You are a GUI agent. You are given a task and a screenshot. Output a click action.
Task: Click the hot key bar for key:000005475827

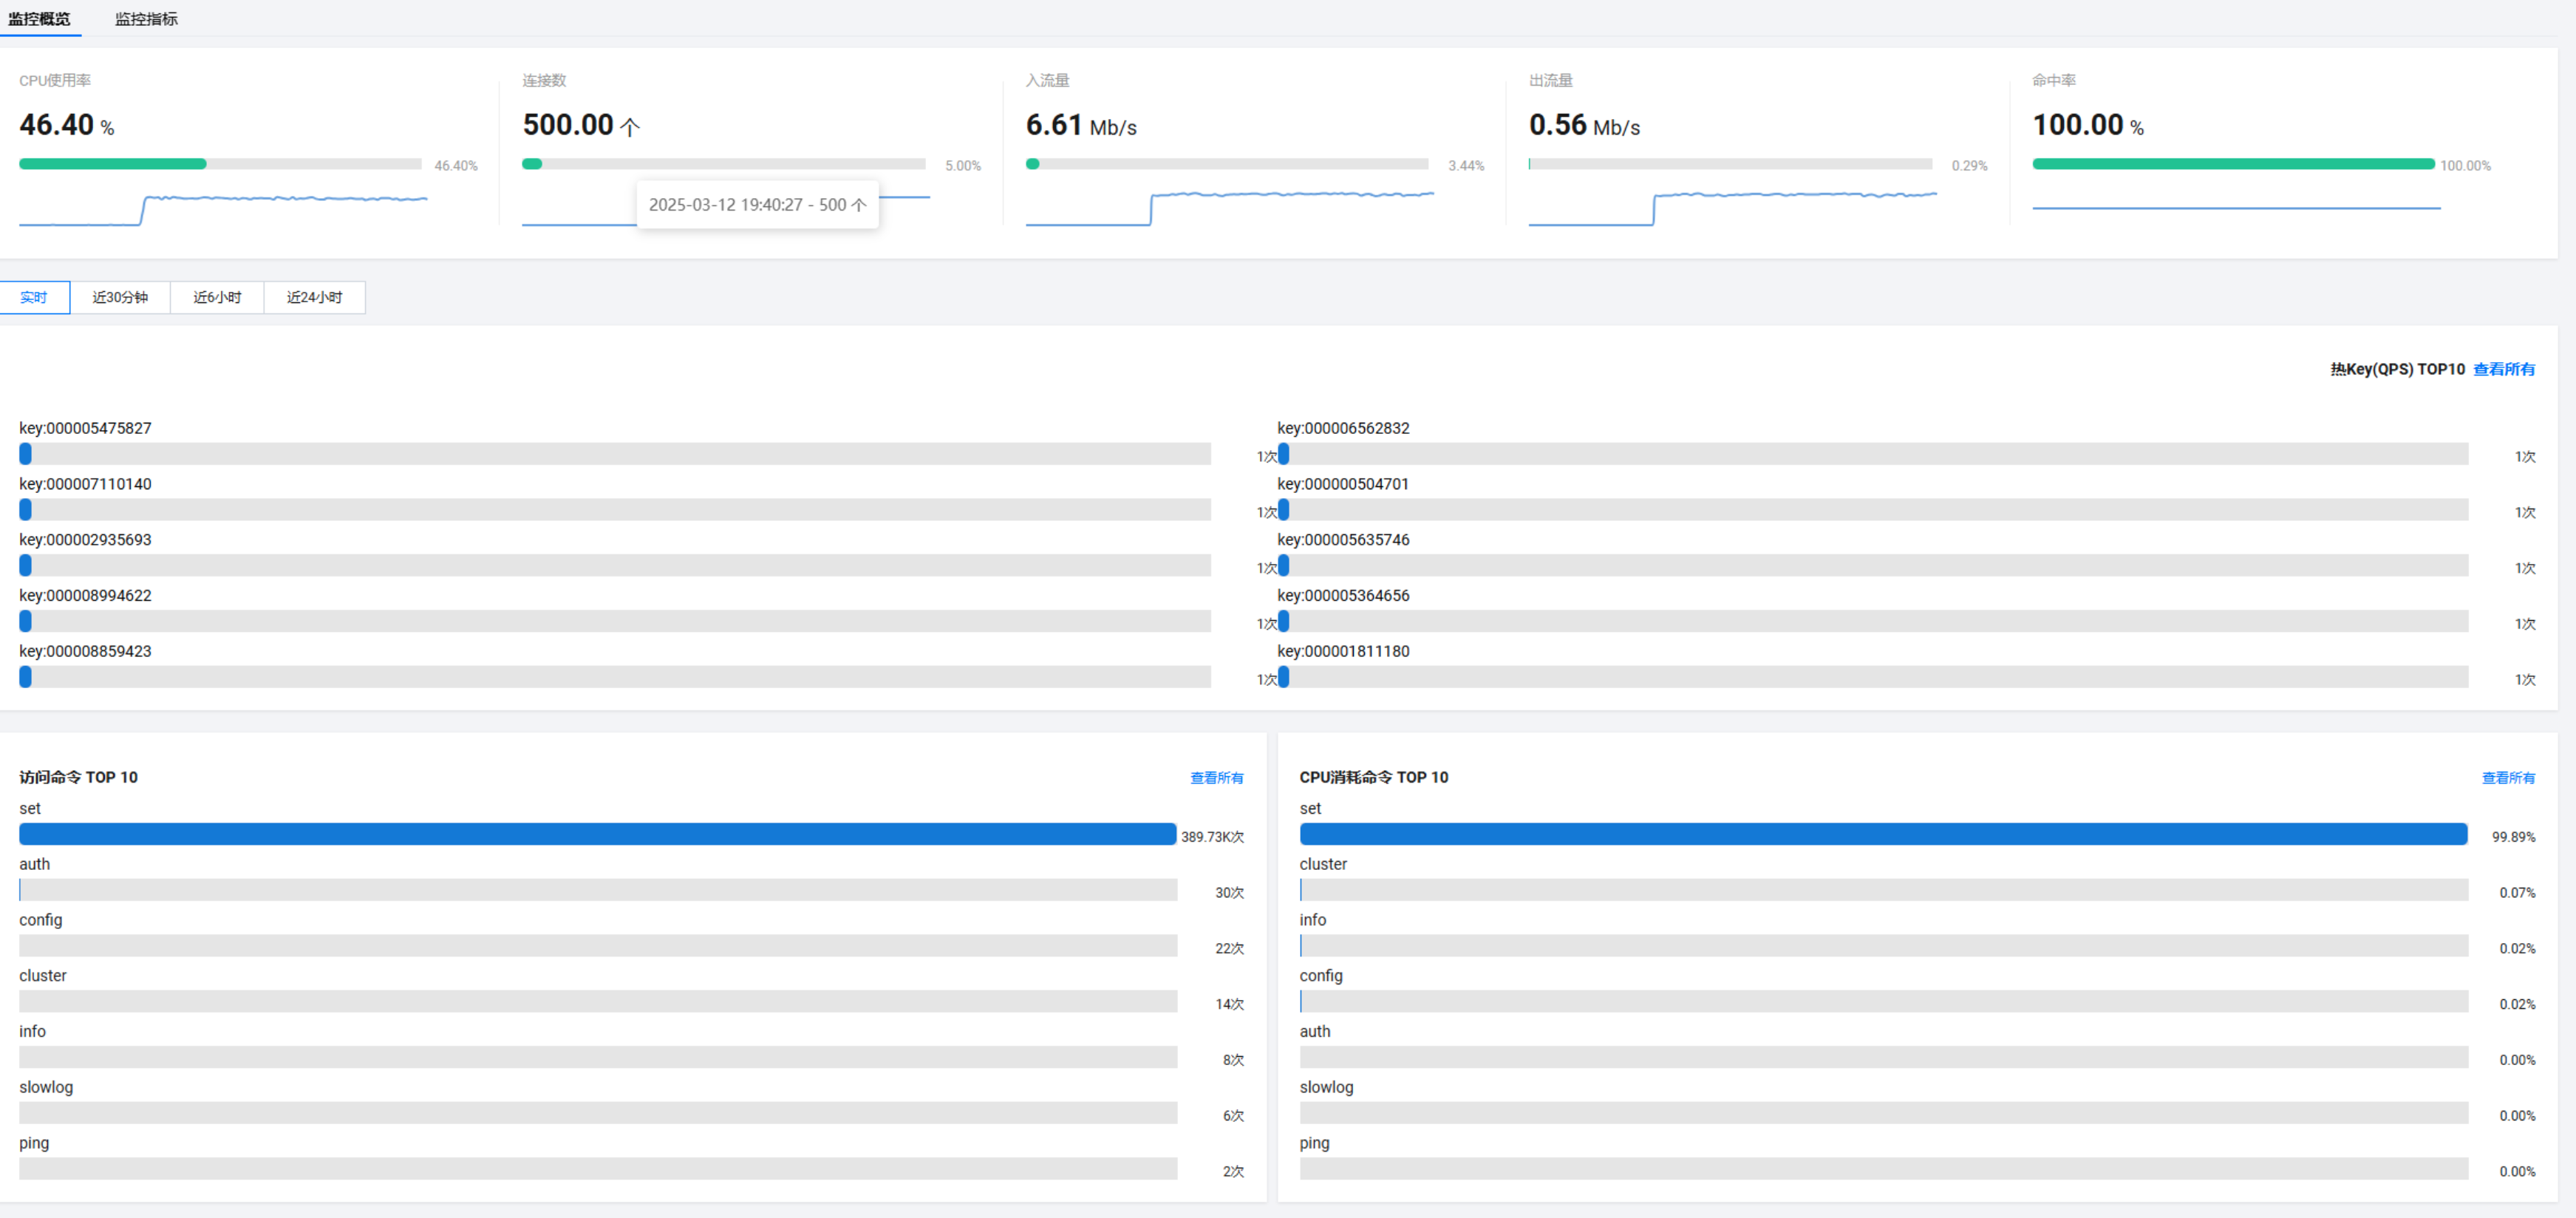pos(614,454)
